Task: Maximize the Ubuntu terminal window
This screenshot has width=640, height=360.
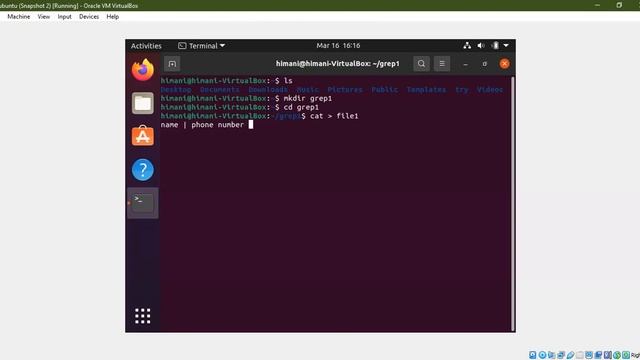Action: click(484, 64)
